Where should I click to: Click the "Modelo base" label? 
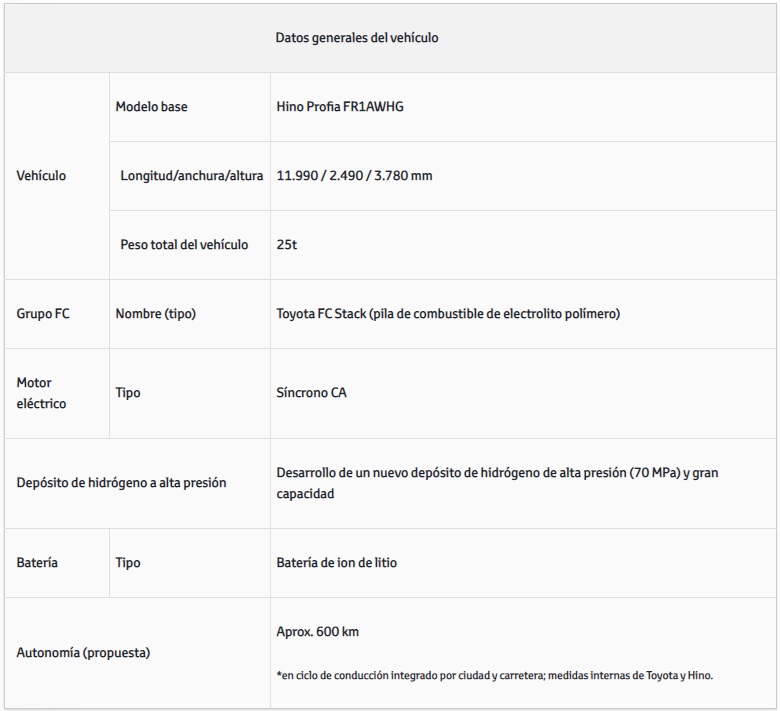tap(151, 107)
